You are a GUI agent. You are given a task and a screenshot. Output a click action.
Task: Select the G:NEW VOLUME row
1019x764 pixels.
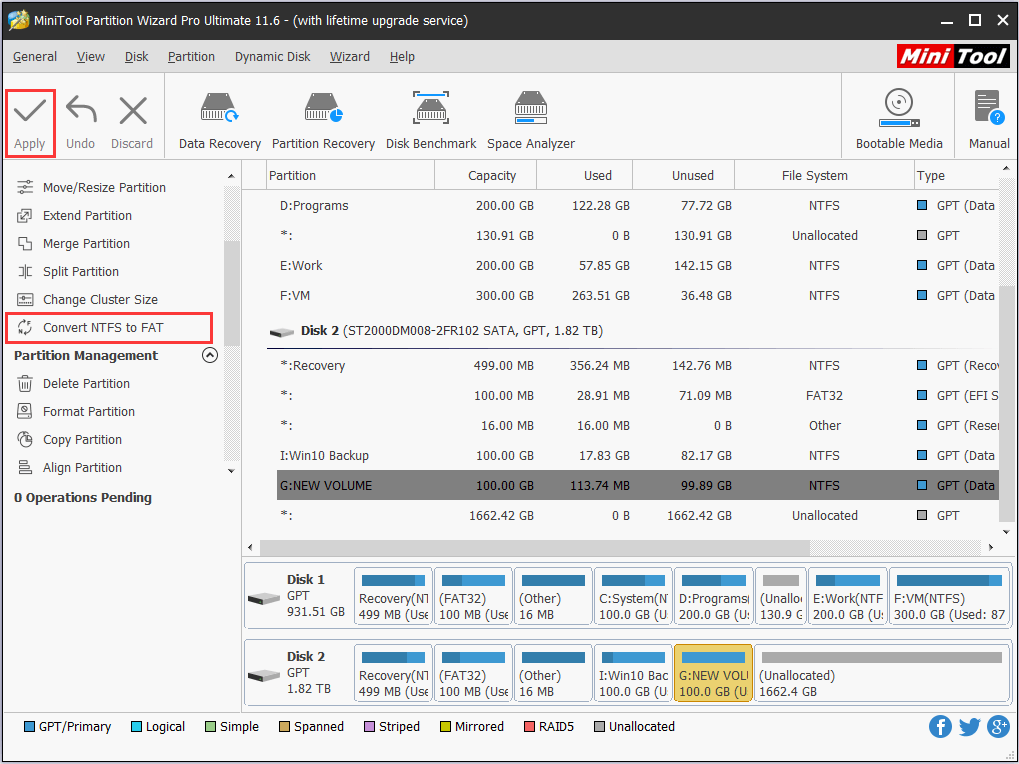pyautogui.click(x=638, y=485)
